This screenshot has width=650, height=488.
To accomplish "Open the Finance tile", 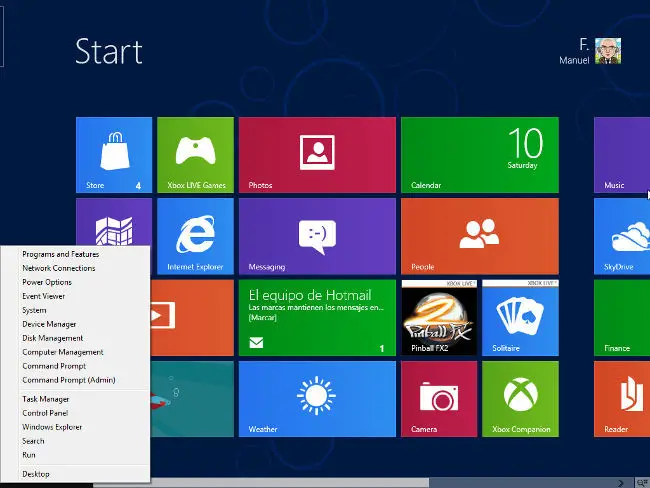I will 622,318.
